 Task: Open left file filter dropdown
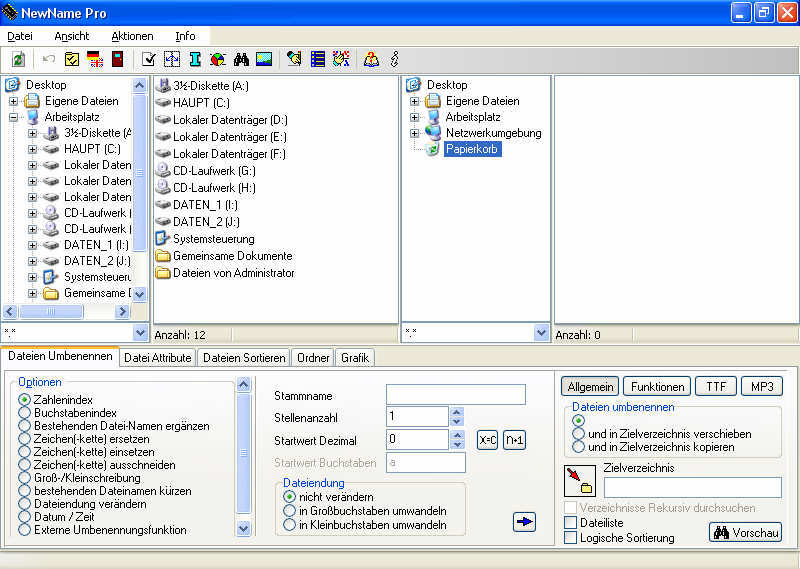pyautogui.click(x=140, y=333)
